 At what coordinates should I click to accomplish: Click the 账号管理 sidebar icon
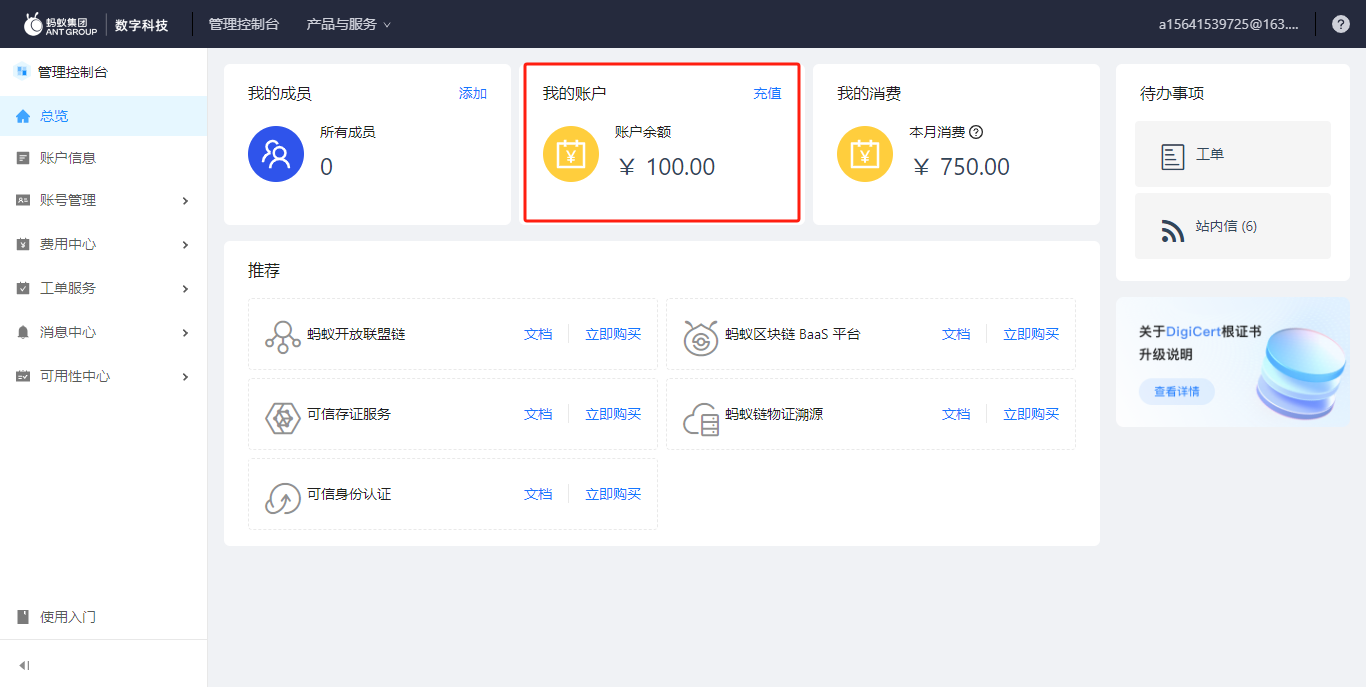pyautogui.click(x=23, y=200)
